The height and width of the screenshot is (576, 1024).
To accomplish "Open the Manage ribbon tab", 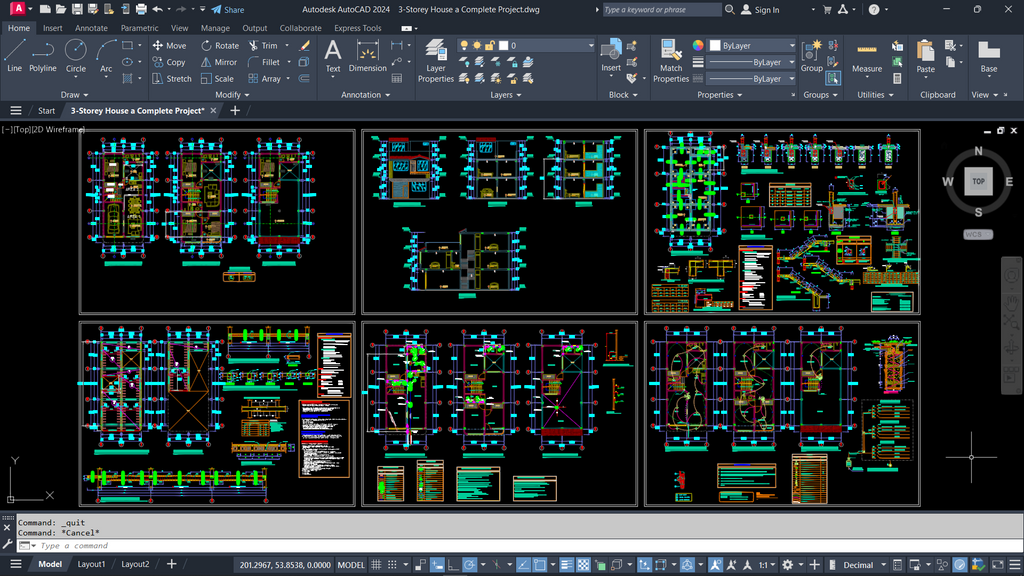I will pos(215,28).
